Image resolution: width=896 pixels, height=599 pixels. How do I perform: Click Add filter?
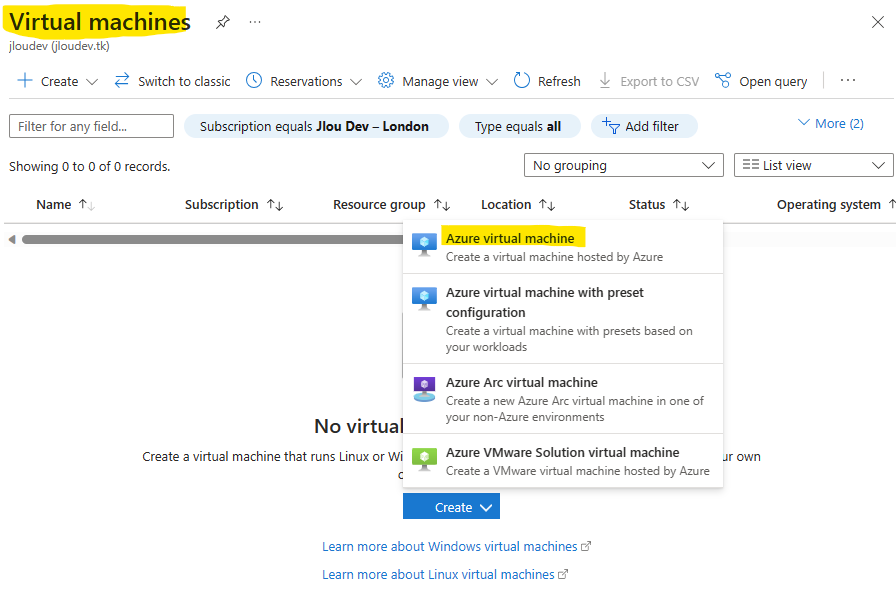(644, 126)
